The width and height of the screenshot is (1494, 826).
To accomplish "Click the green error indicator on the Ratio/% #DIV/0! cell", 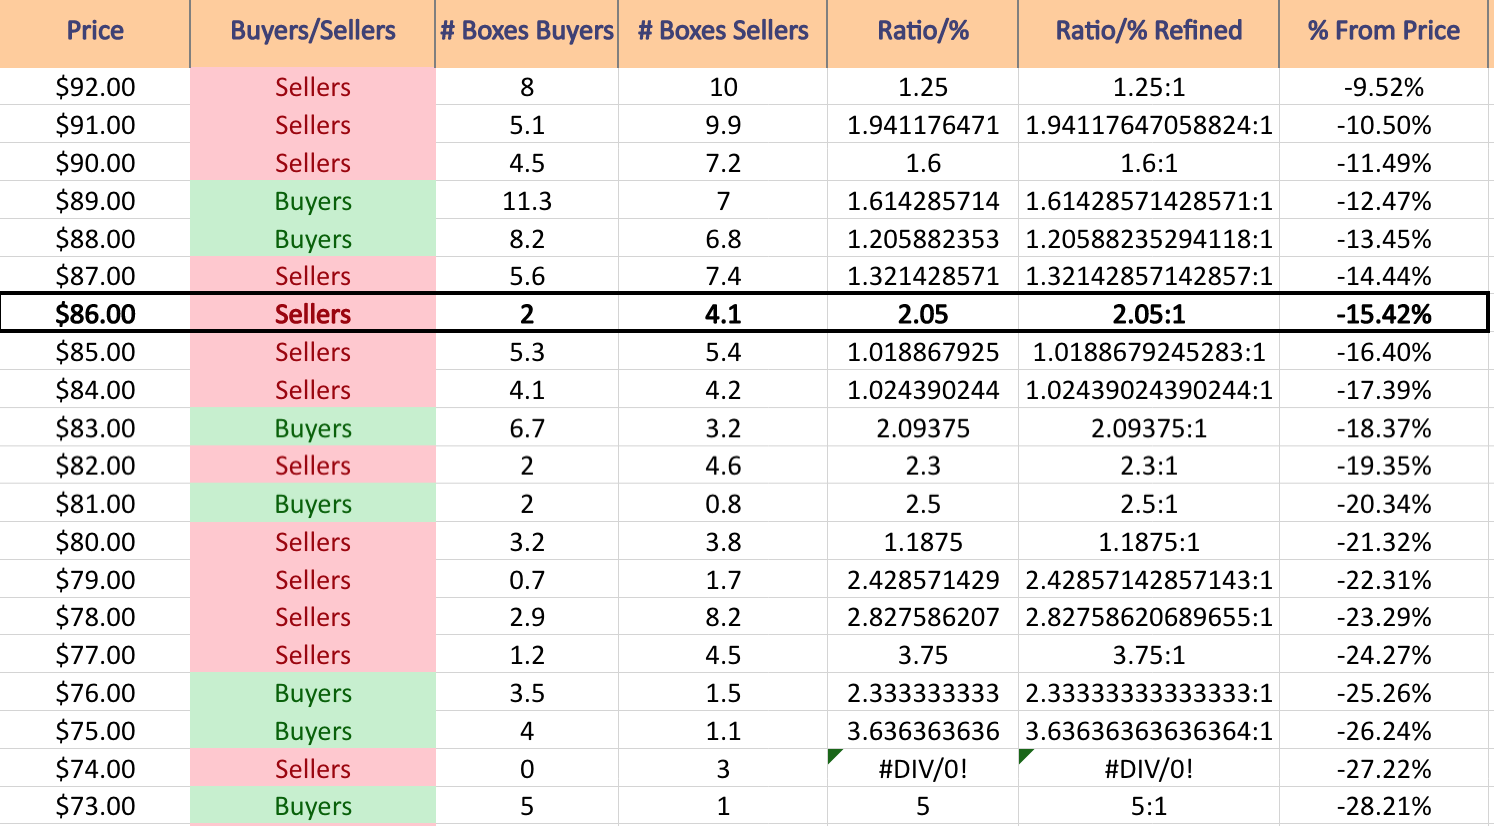I will coord(834,755).
